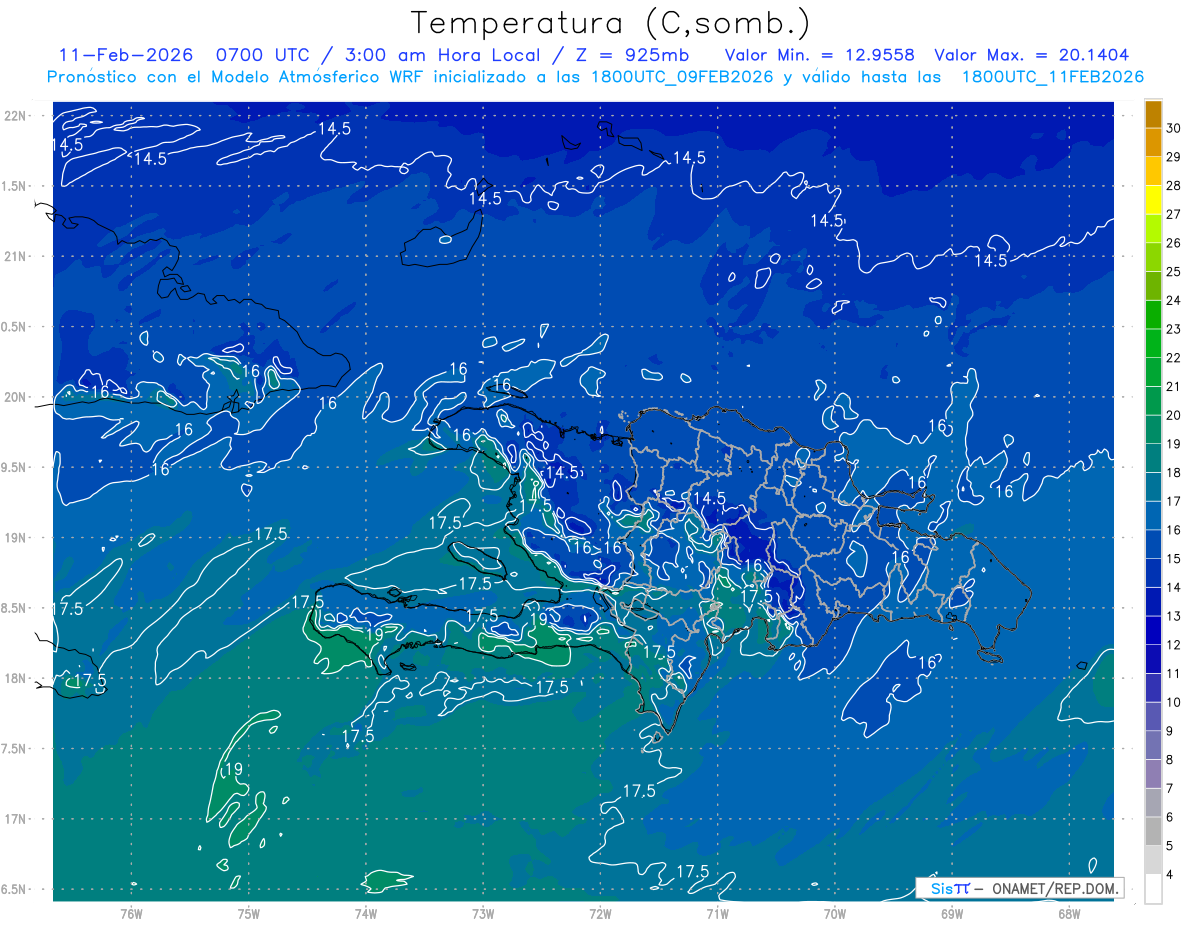Click the '1800UTC_11FEB2026' valid-until text

tap(1052, 77)
